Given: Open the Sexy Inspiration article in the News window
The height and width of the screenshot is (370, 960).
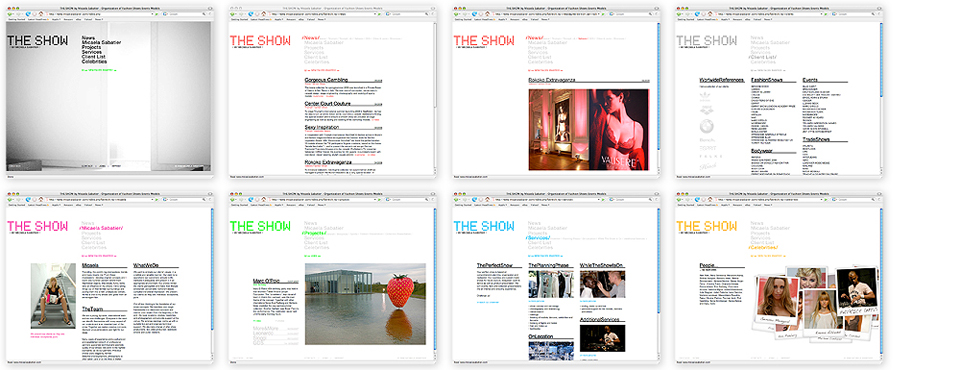Looking at the screenshot, I should click(323, 127).
